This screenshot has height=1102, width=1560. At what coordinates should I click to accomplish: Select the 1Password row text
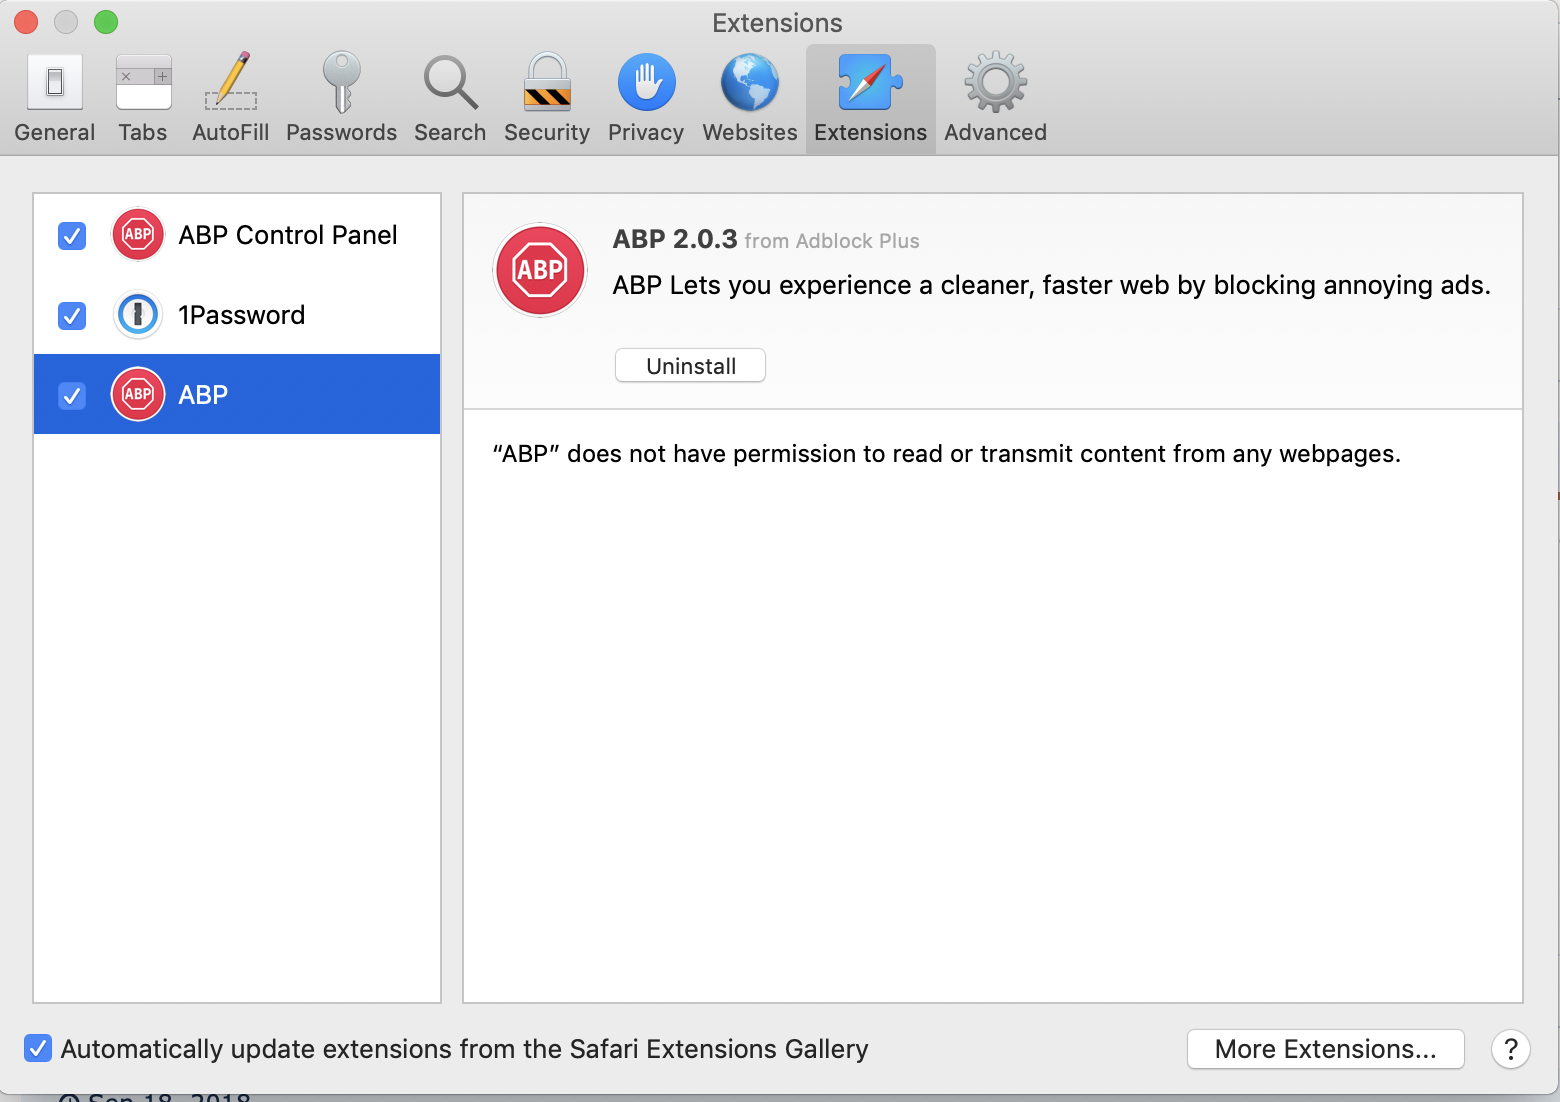(x=241, y=315)
